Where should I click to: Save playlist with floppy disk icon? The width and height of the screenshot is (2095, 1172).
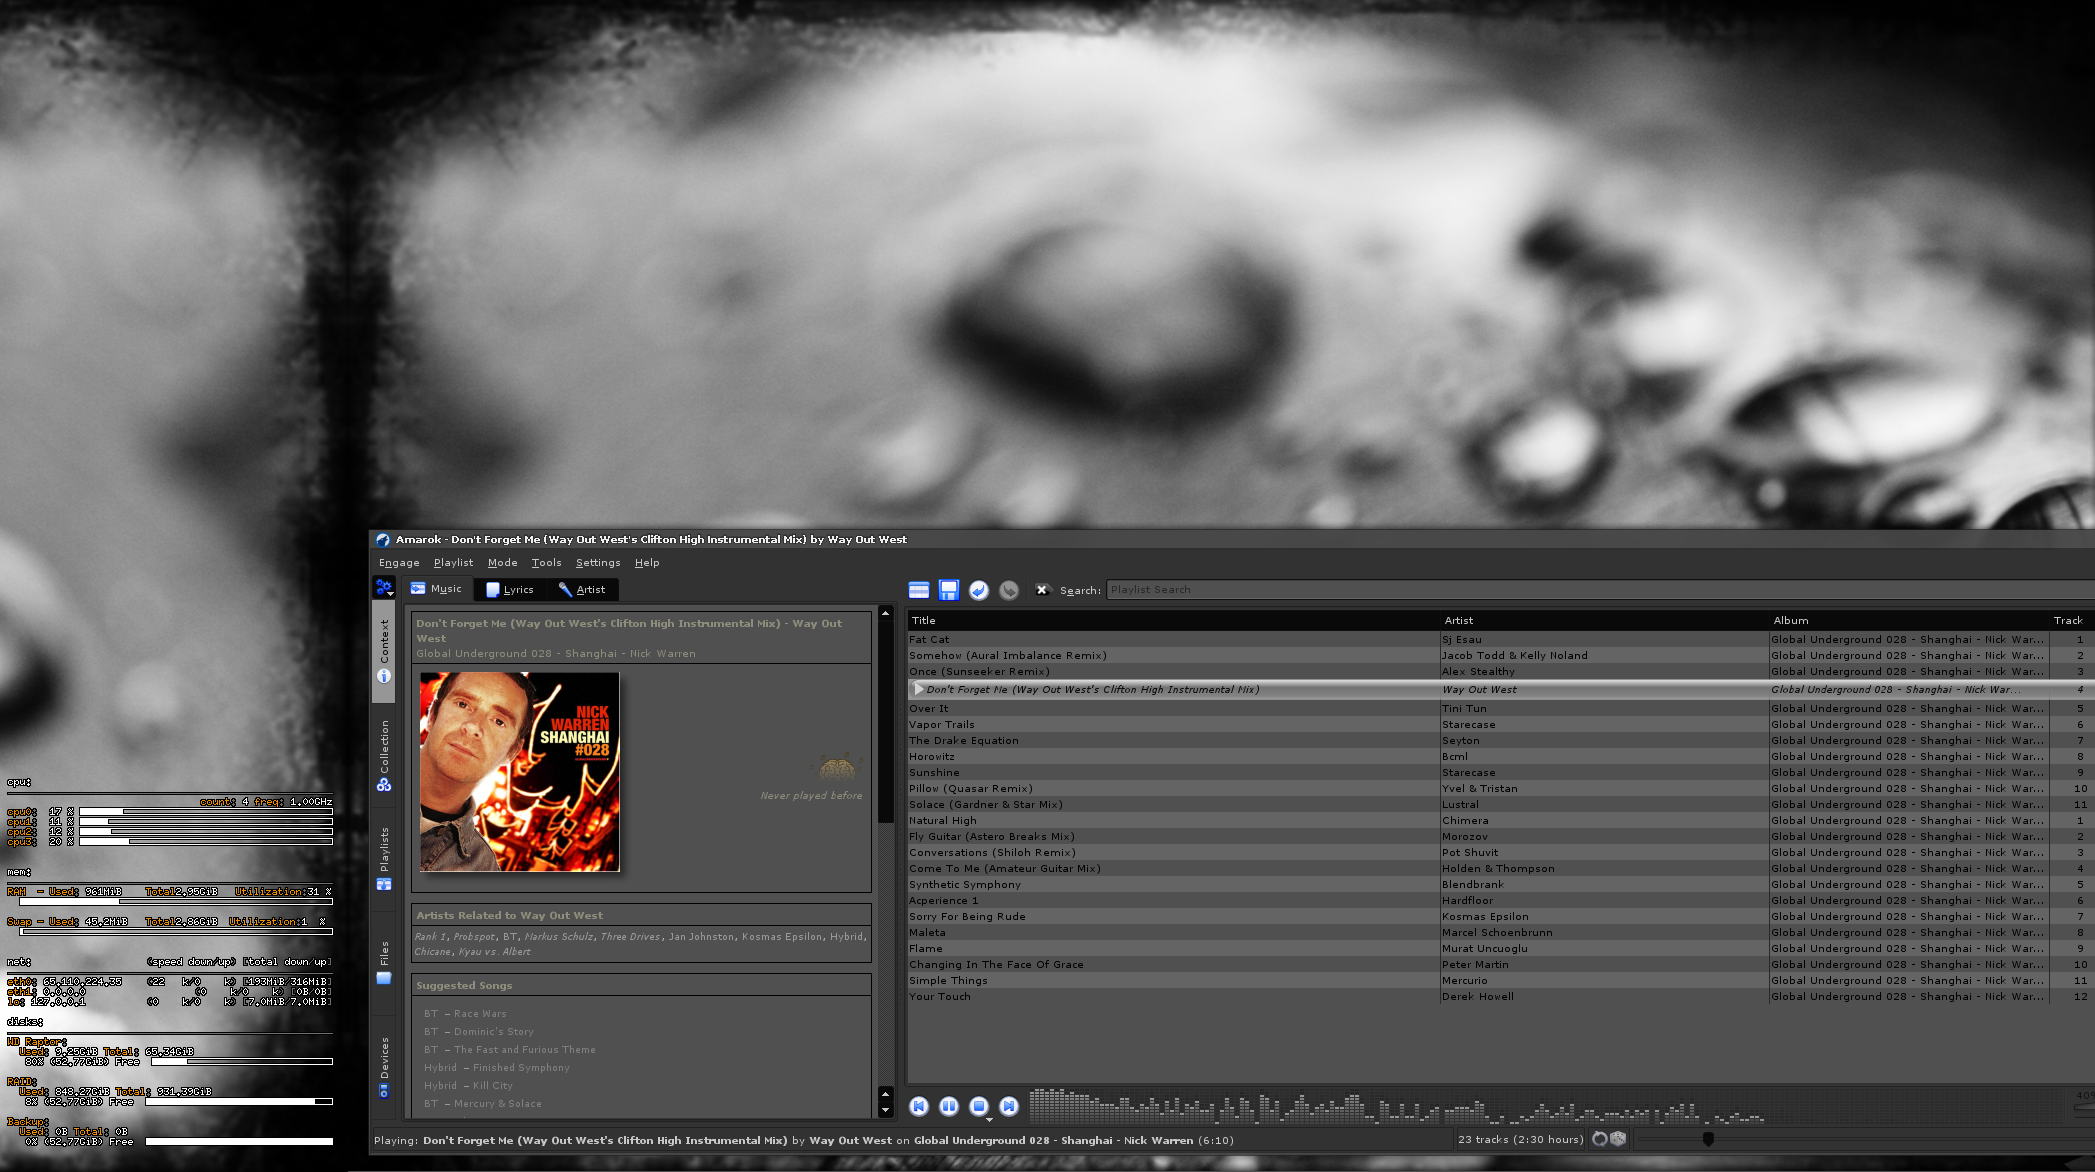click(x=948, y=590)
